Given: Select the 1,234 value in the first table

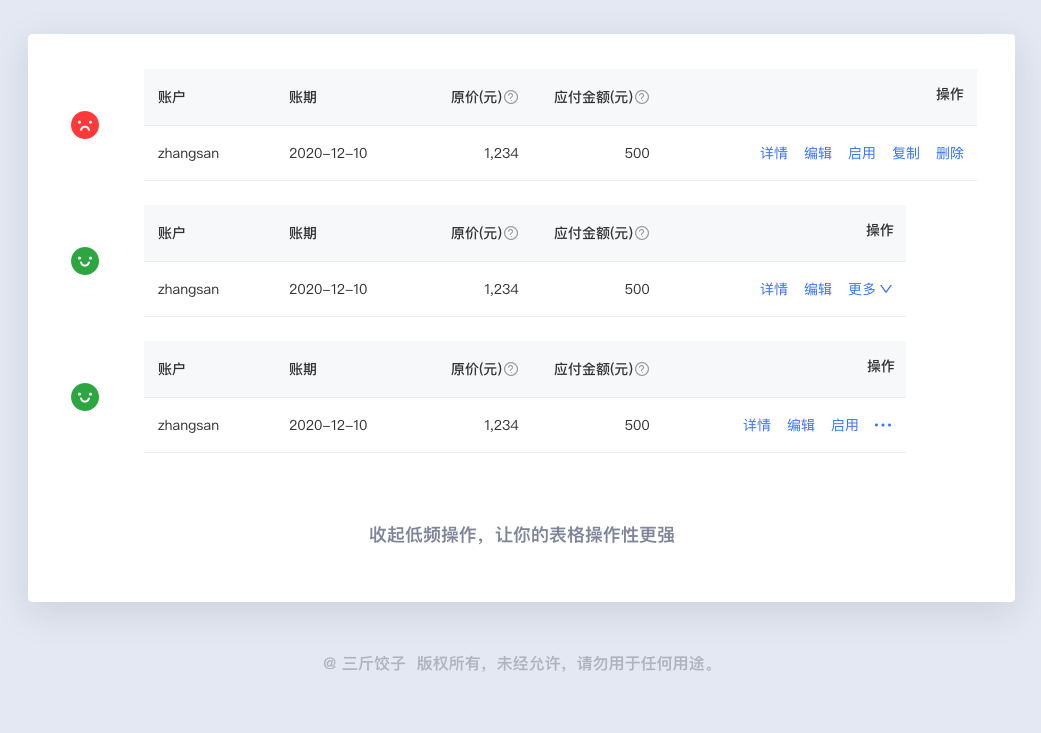Looking at the screenshot, I should tap(501, 153).
